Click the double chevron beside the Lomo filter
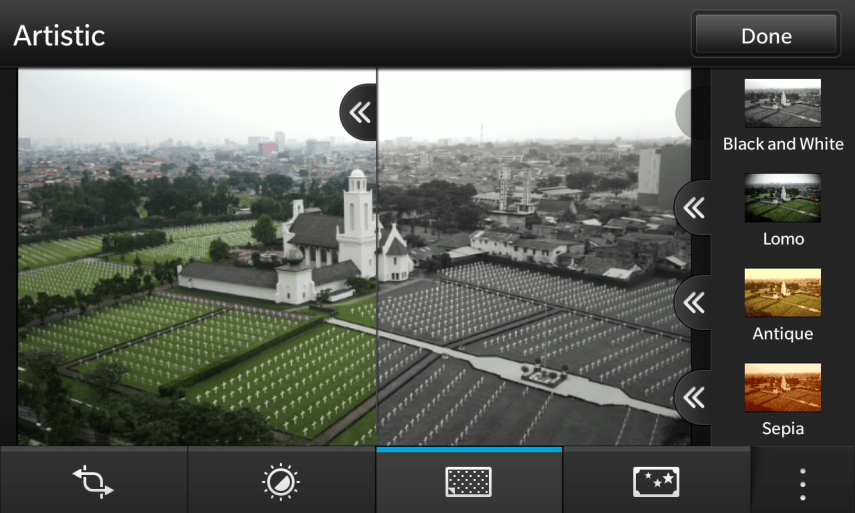 [x=694, y=208]
